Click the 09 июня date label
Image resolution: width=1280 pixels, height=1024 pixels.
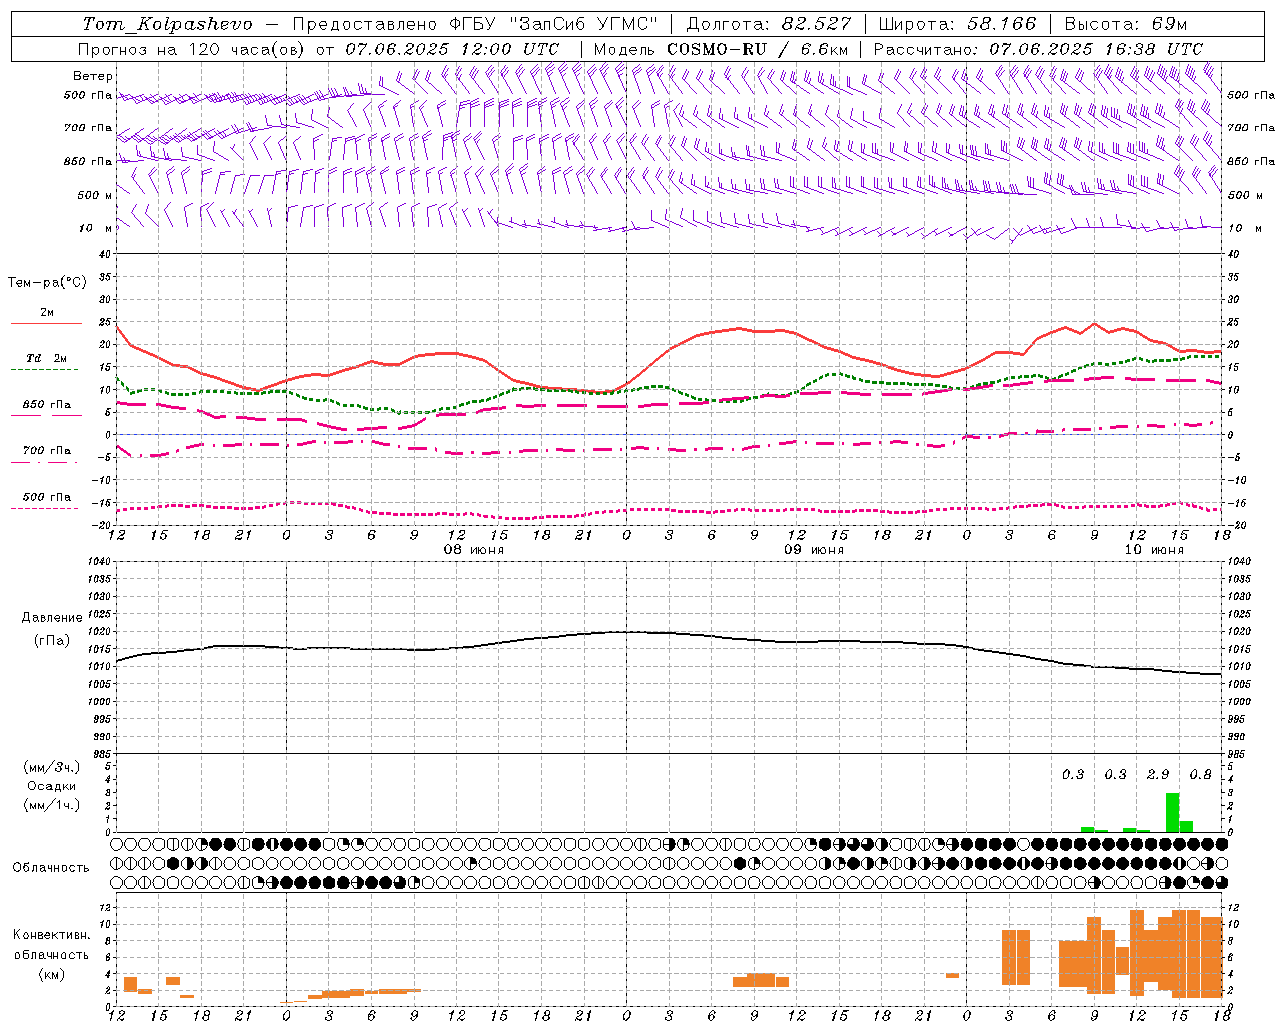pos(813,550)
